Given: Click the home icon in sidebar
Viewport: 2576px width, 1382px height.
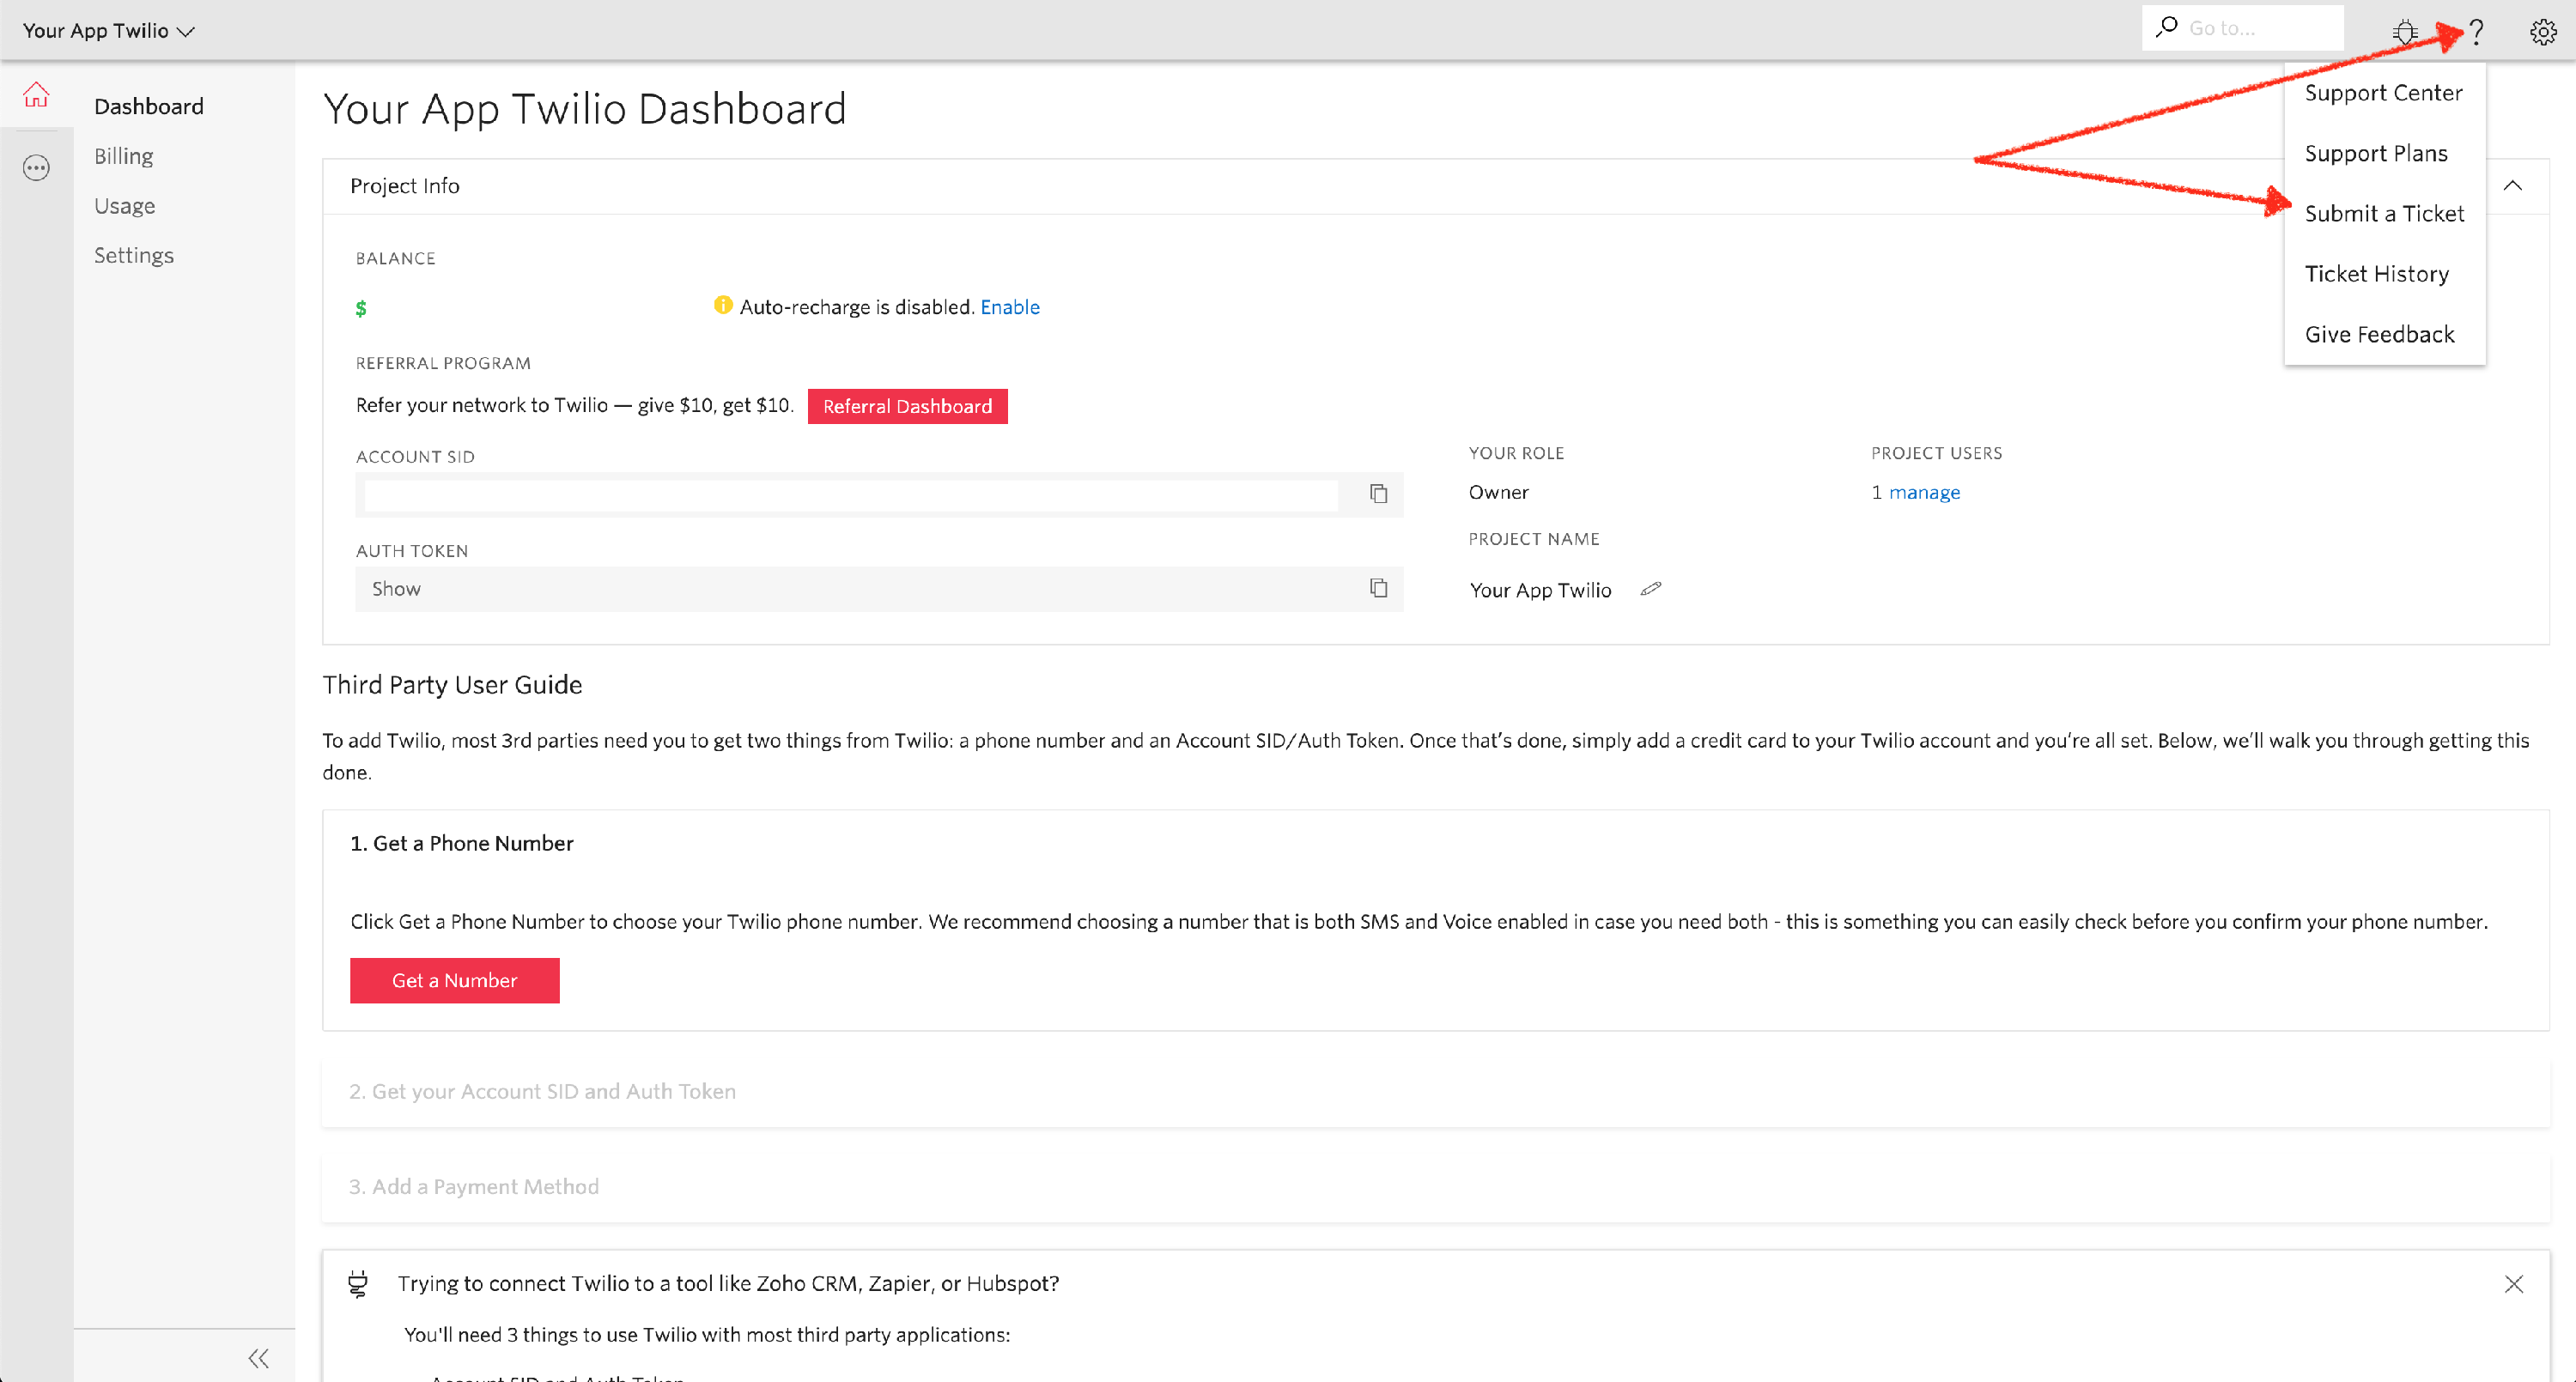Looking at the screenshot, I should (36, 96).
